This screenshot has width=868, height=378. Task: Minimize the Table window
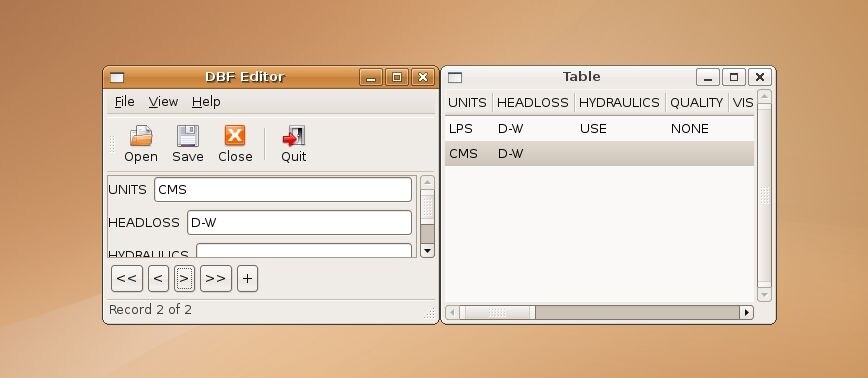coord(708,77)
